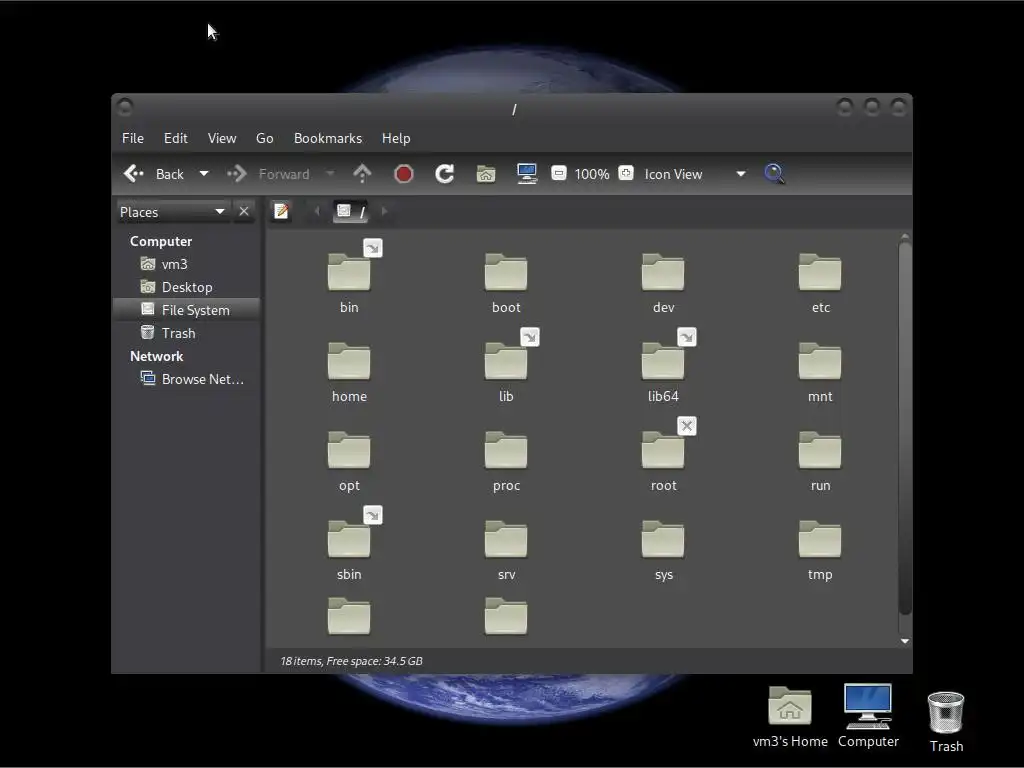Click the Trash icon on desktop
Screen dimensions: 1024x768
coord(946,714)
